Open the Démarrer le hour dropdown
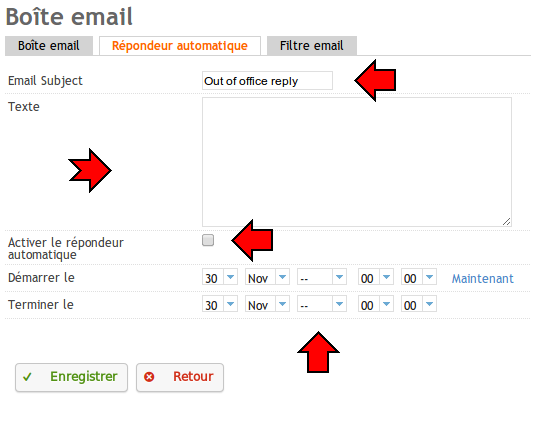Viewport: 533px width, 446px height. pos(376,277)
